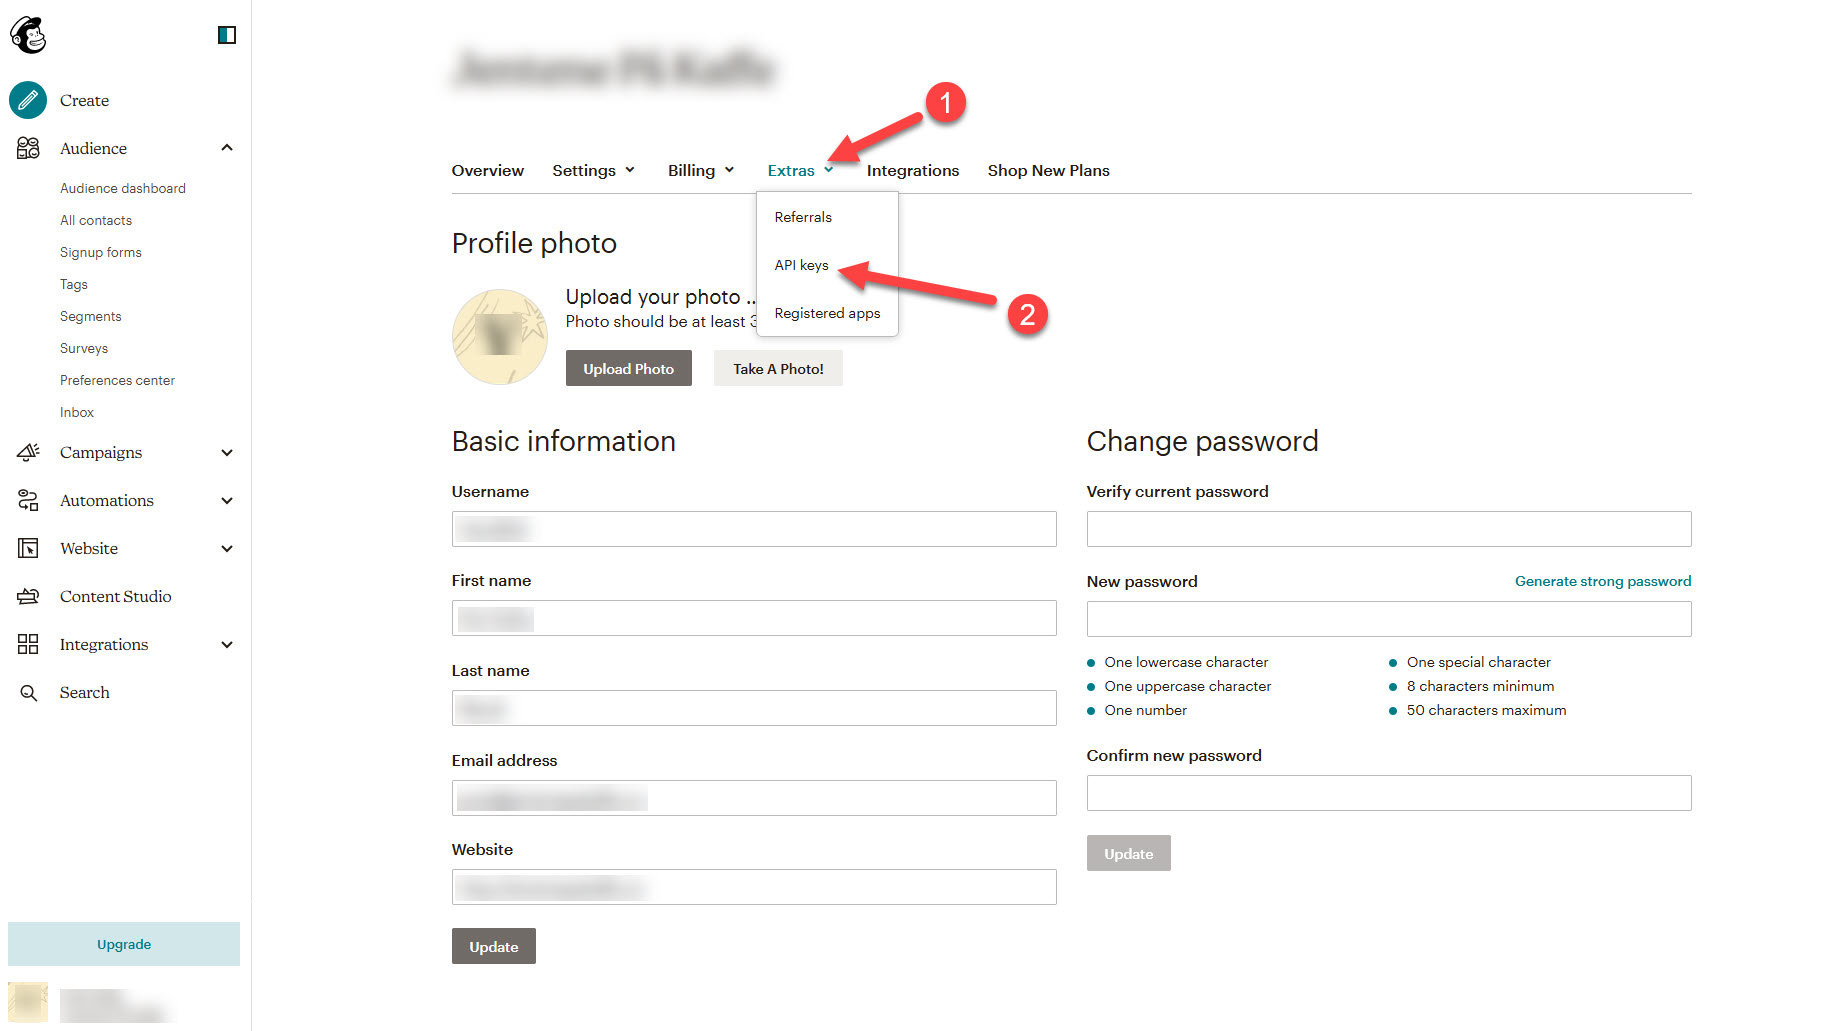Click the Mailchimp Freddie logo

28,35
